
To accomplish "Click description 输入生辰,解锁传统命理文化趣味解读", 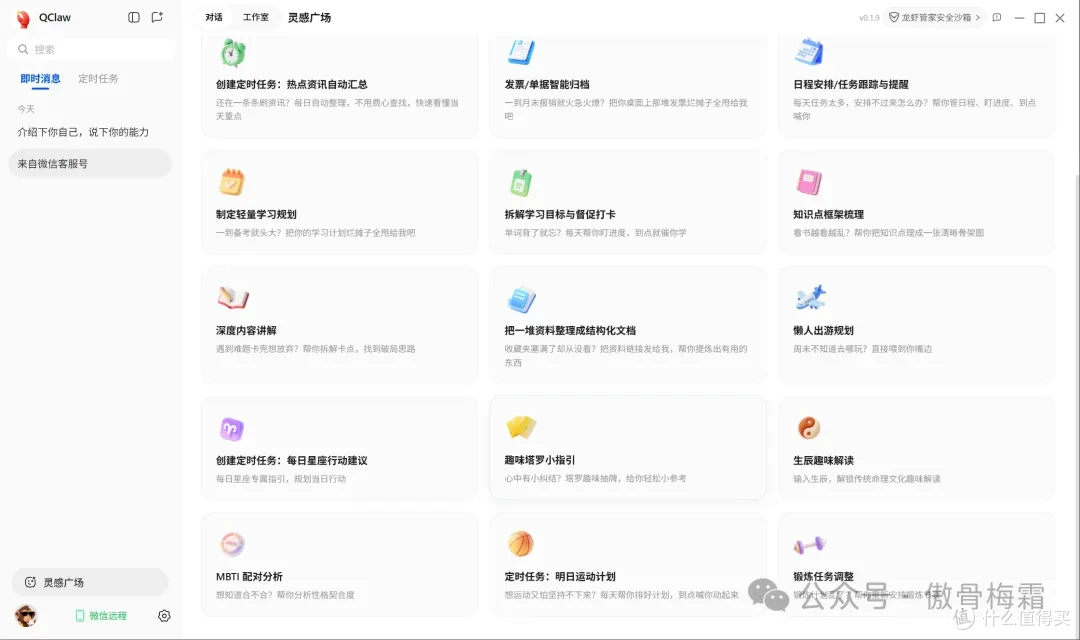I will 866,478.
